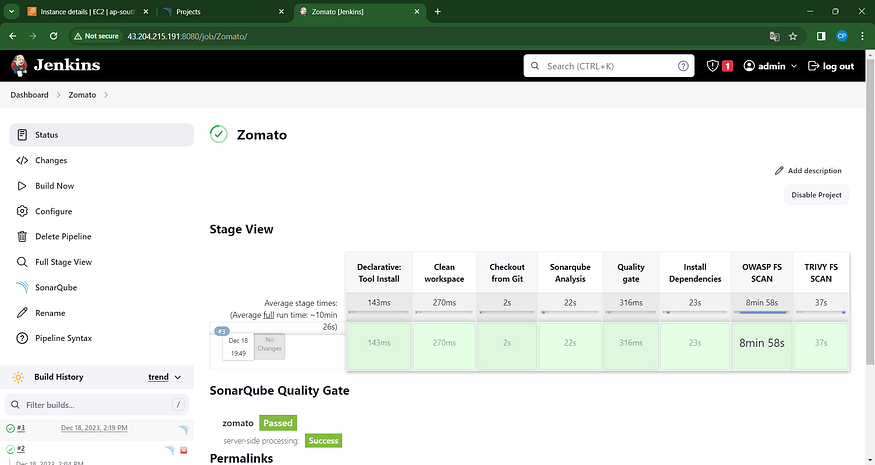Click the Changes code icon
Image resolution: width=875 pixels, height=465 pixels.
coord(22,161)
